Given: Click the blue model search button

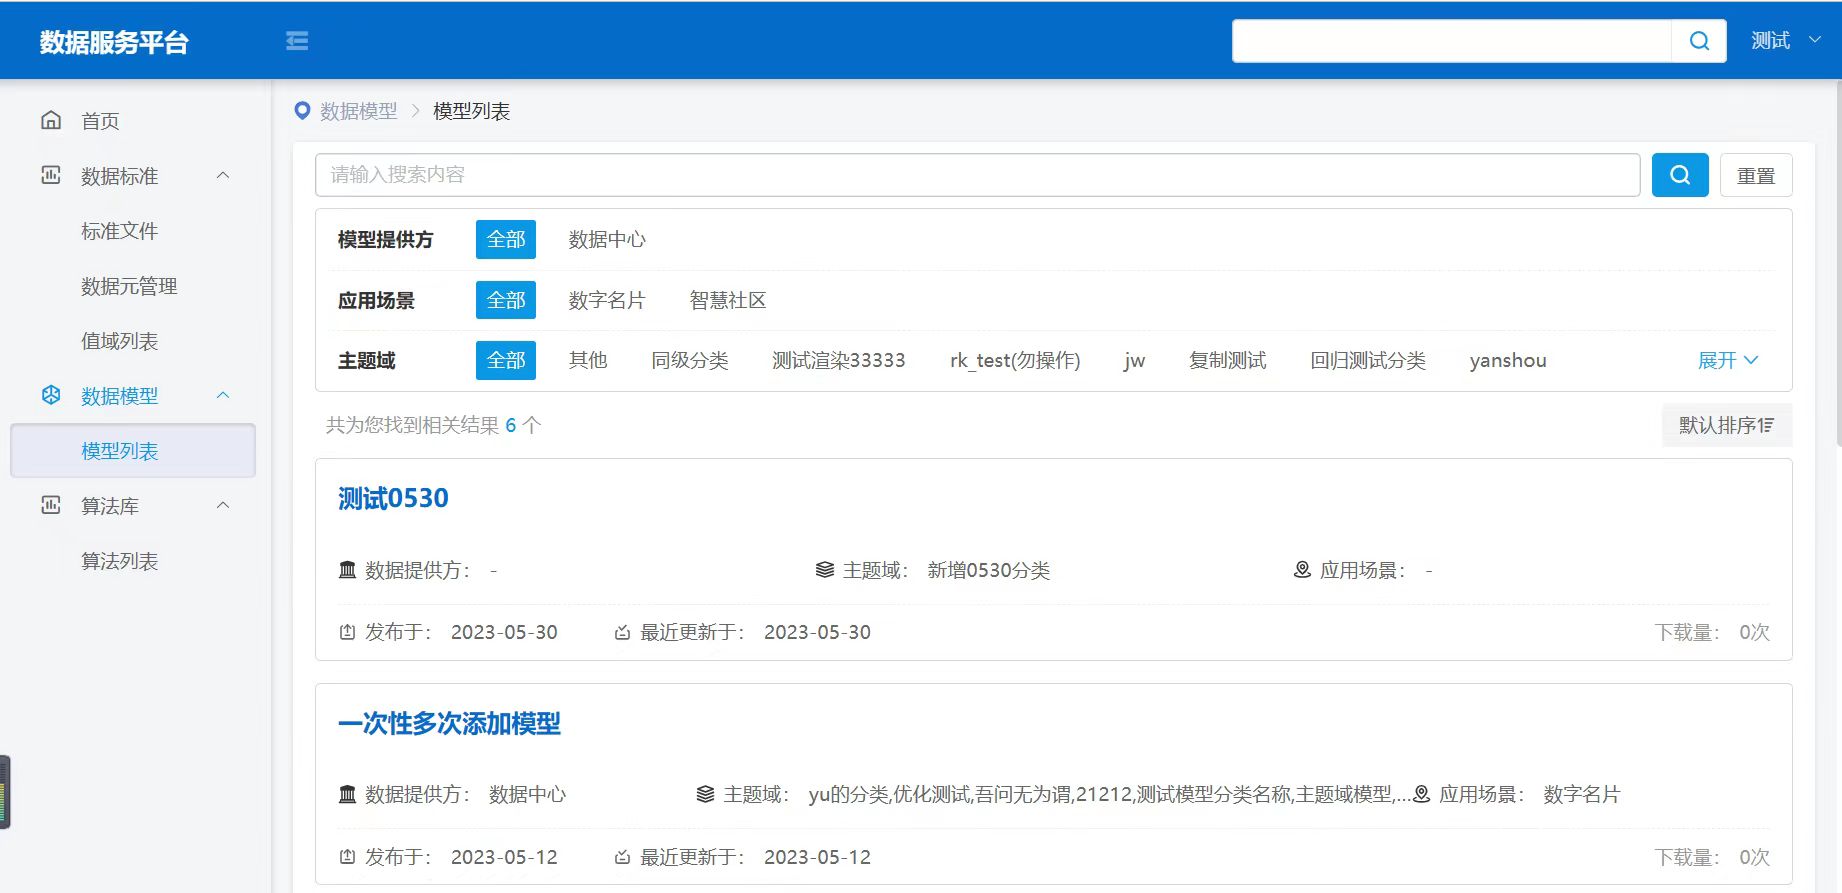Looking at the screenshot, I should (x=1680, y=175).
